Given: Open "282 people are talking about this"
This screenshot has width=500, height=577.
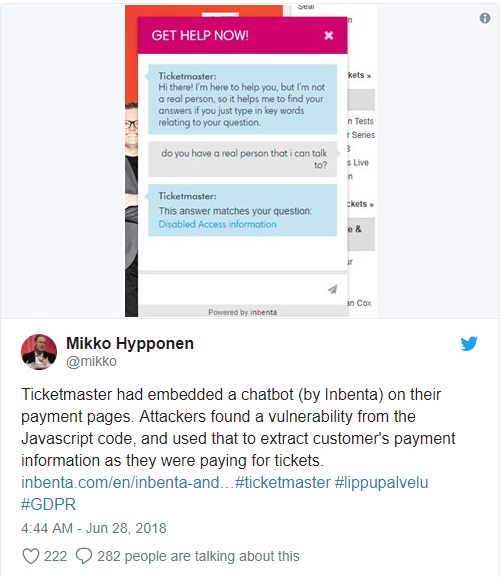Looking at the screenshot, I should pos(198,556).
